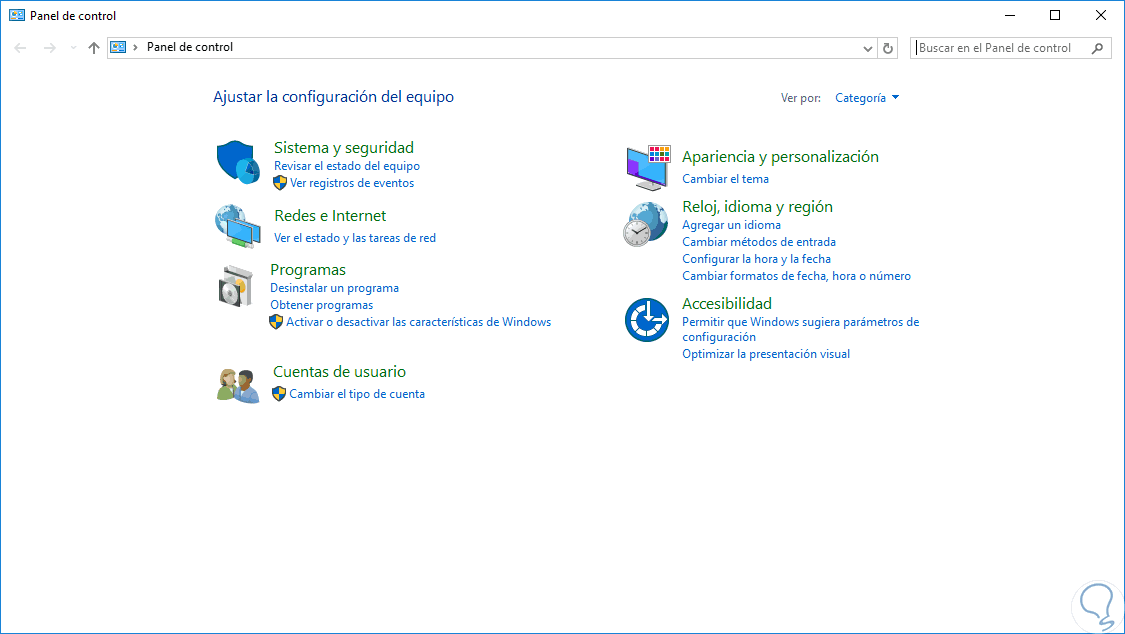The height and width of the screenshot is (634, 1125).
Task: Click the Ver por: label
Action: click(801, 98)
